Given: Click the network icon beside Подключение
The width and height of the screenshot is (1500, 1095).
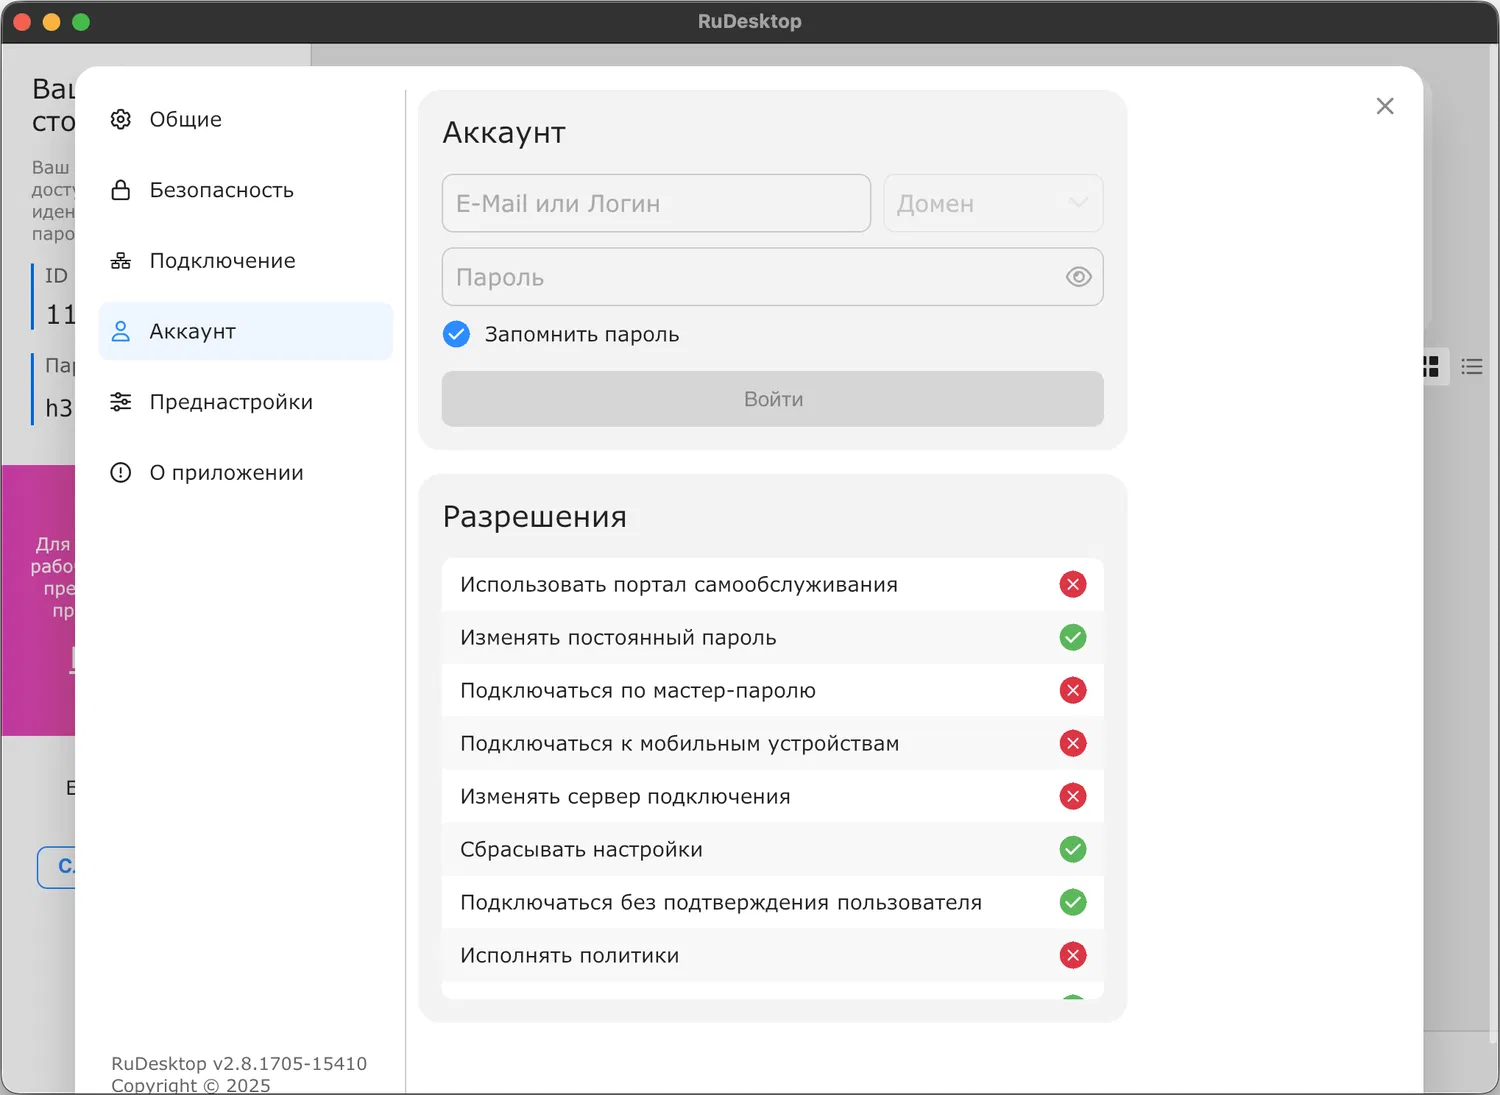Looking at the screenshot, I should (121, 261).
